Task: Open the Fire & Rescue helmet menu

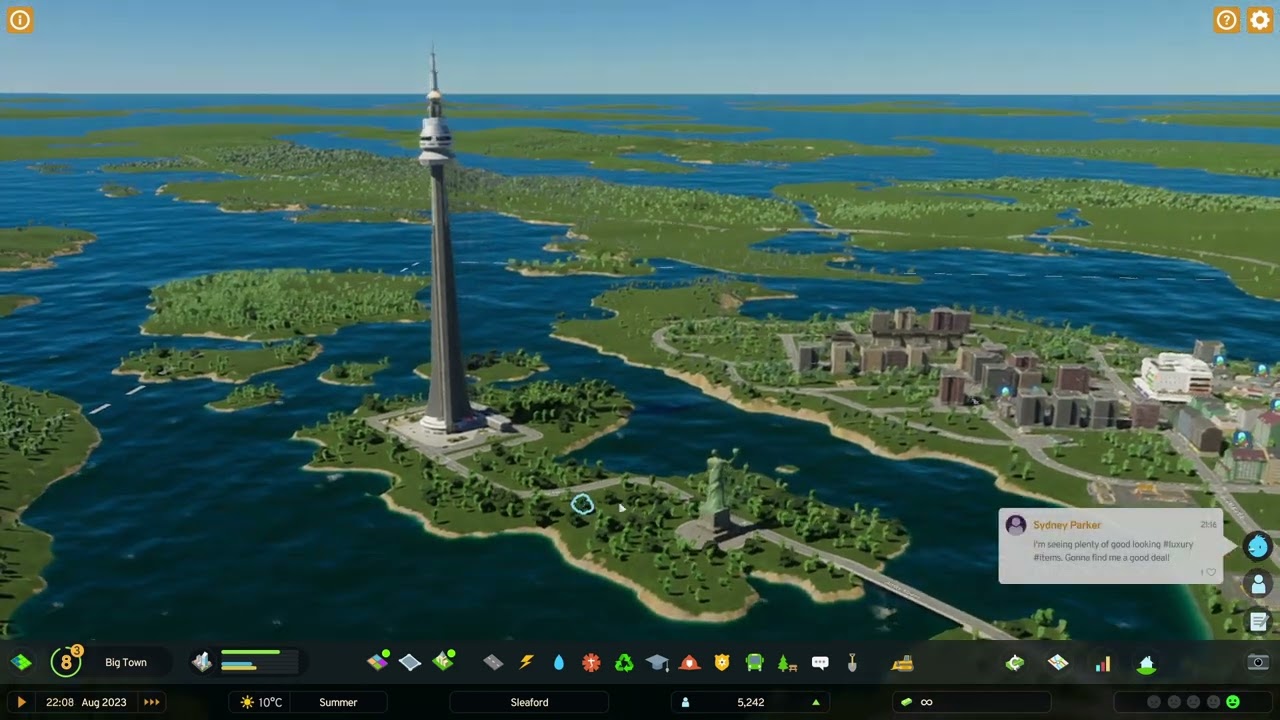Action: click(x=689, y=662)
